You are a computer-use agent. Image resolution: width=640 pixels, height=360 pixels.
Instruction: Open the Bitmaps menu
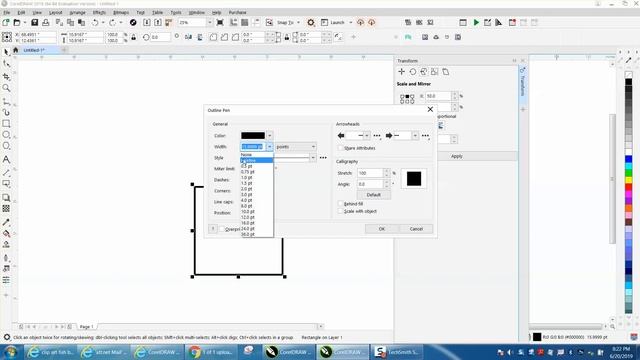click(x=121, y=13)
